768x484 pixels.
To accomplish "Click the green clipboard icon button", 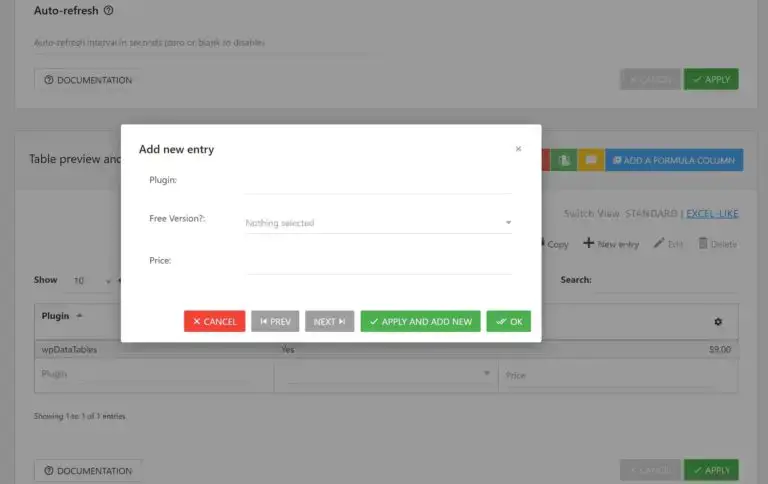I will [x=564, y=160].
